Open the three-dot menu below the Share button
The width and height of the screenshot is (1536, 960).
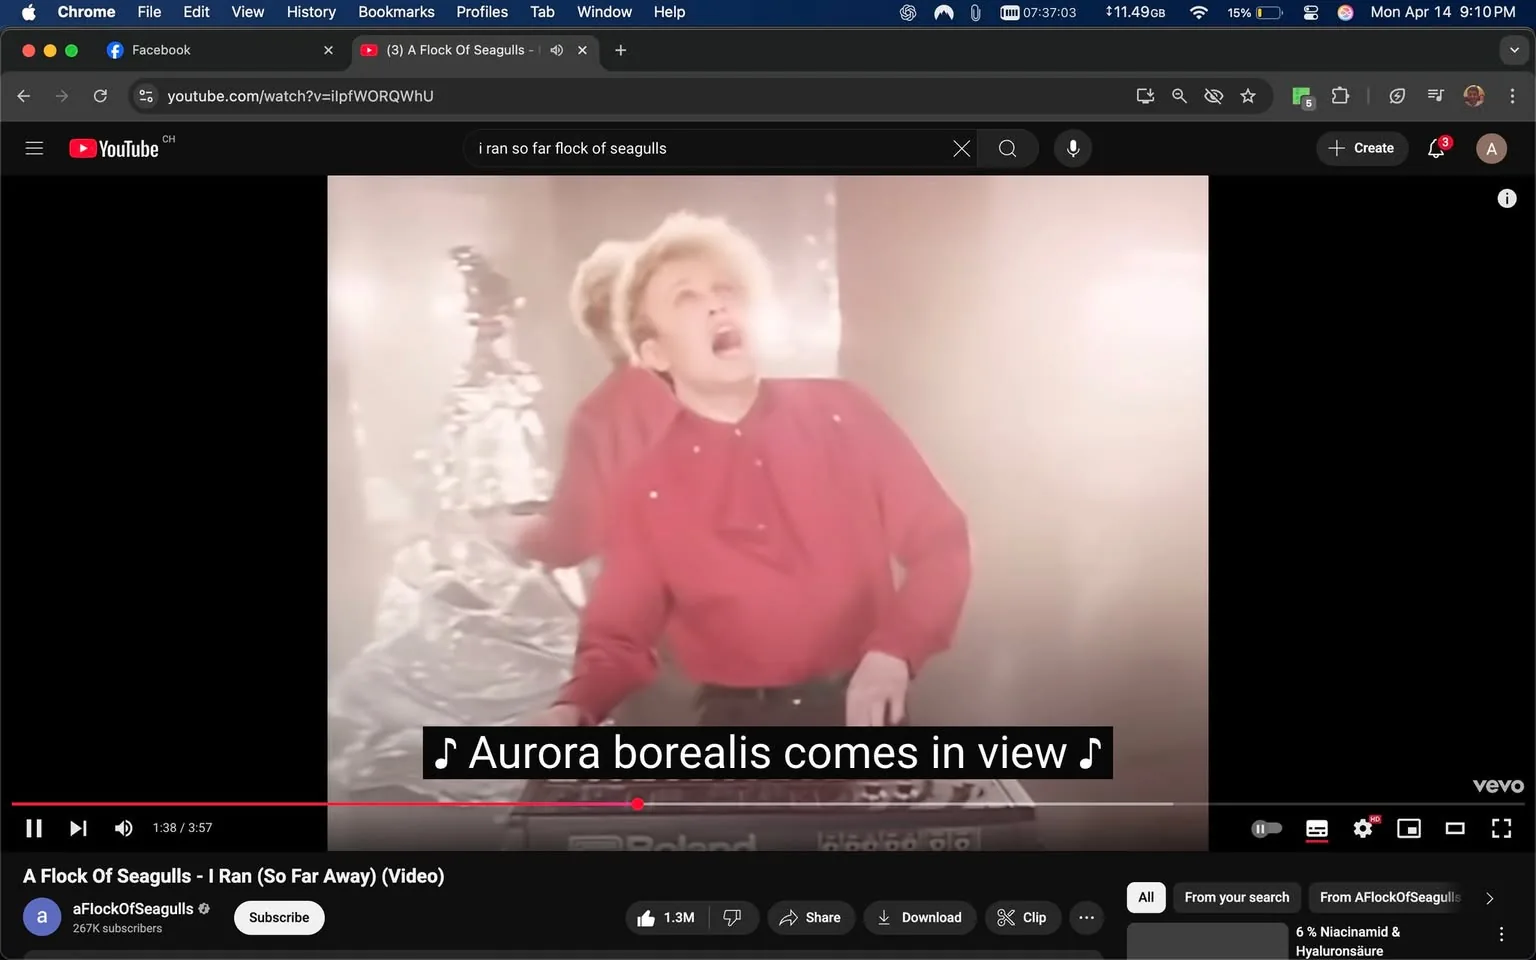point(1086,917)
